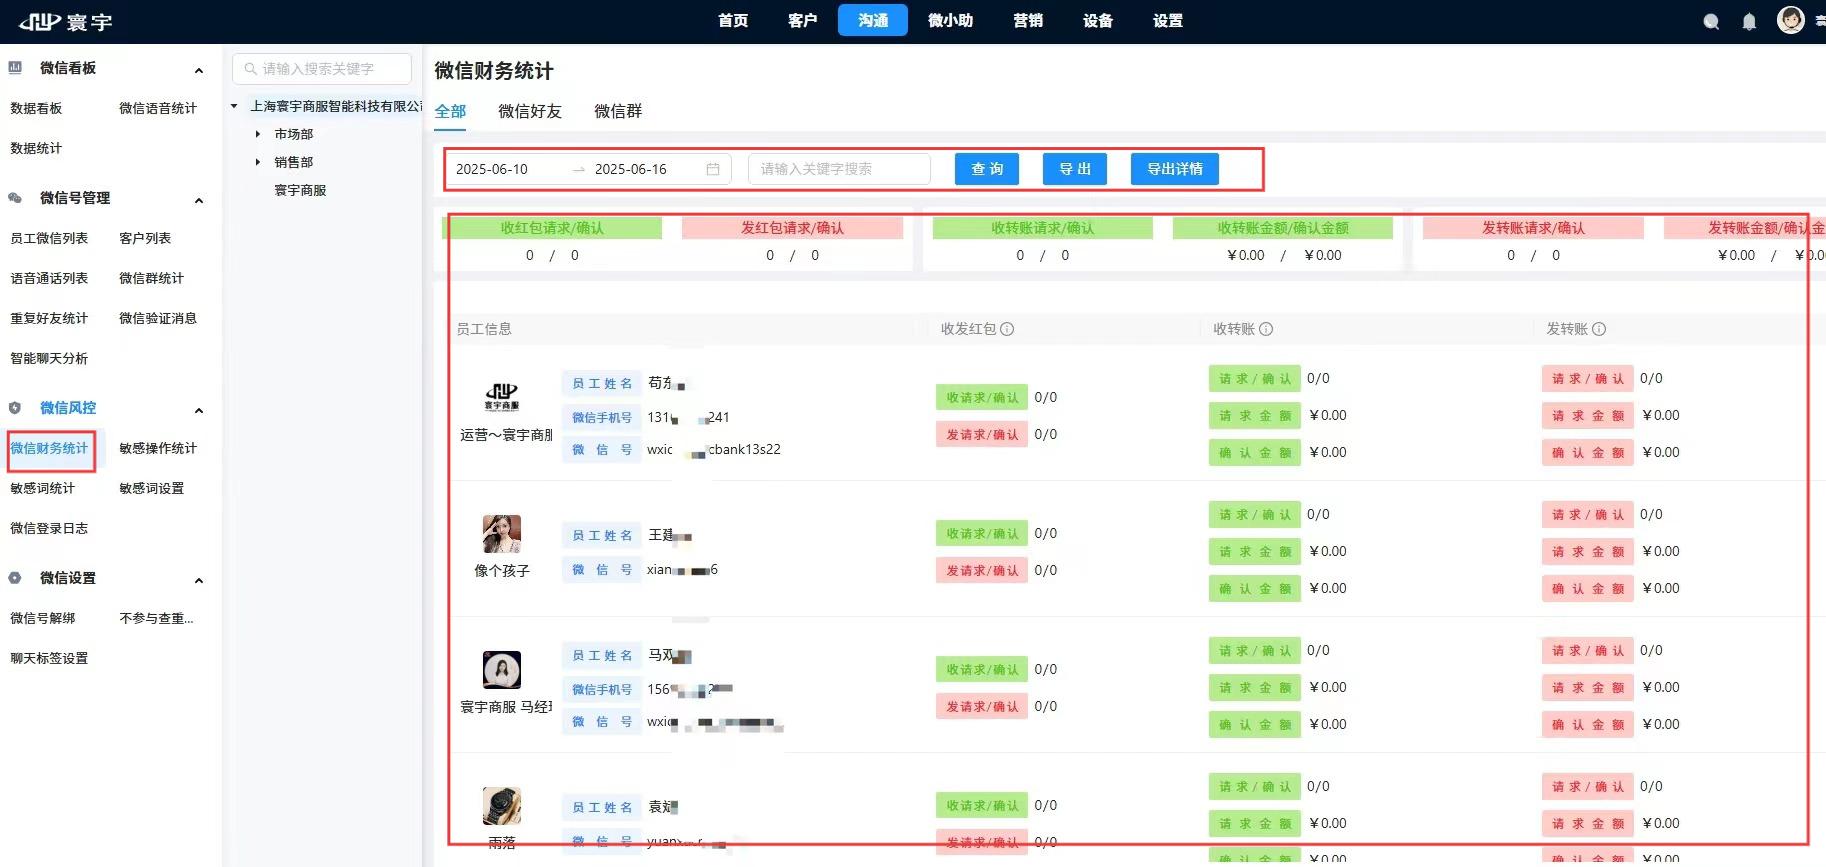Open 雨落 employee avatar
The height and width of the screenshot is (867, 1826).
[502, 806]
